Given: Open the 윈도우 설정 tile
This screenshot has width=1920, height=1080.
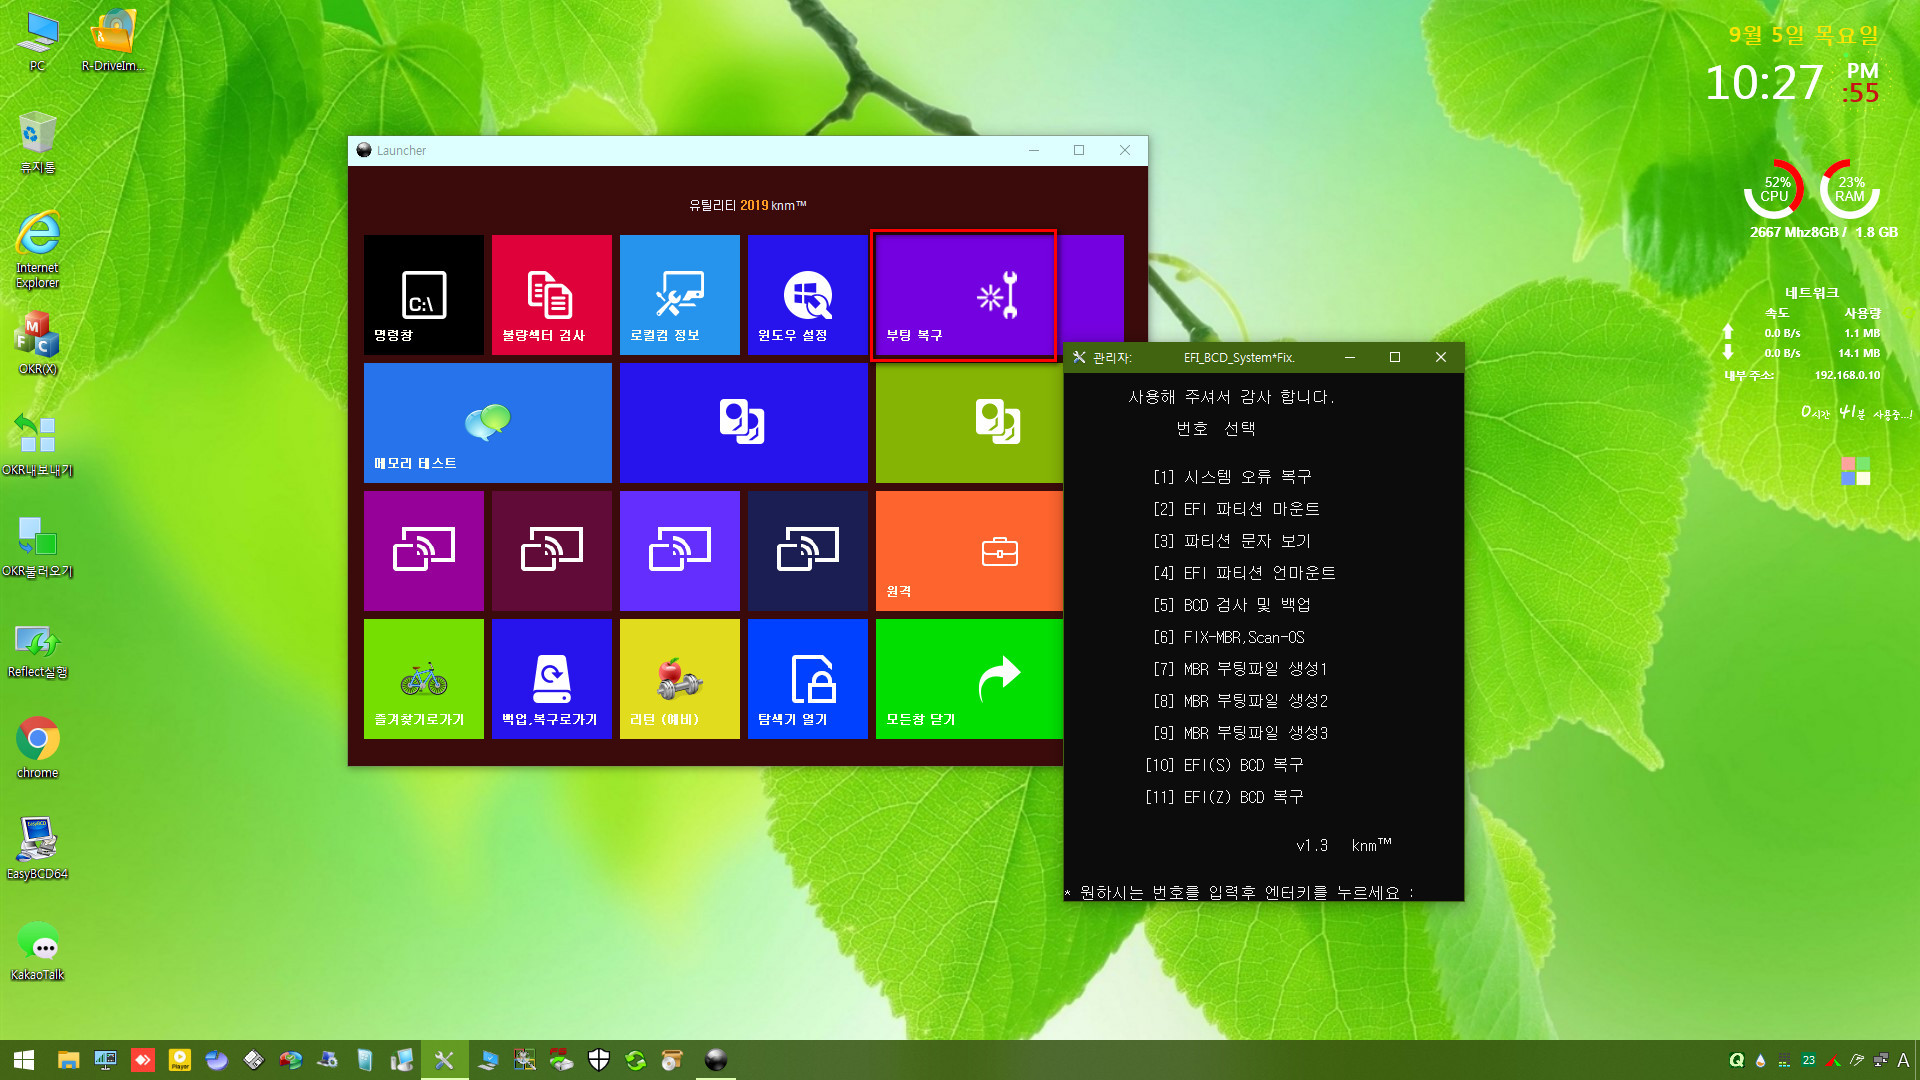Looking at the screenshot, I should click(807, 295).
